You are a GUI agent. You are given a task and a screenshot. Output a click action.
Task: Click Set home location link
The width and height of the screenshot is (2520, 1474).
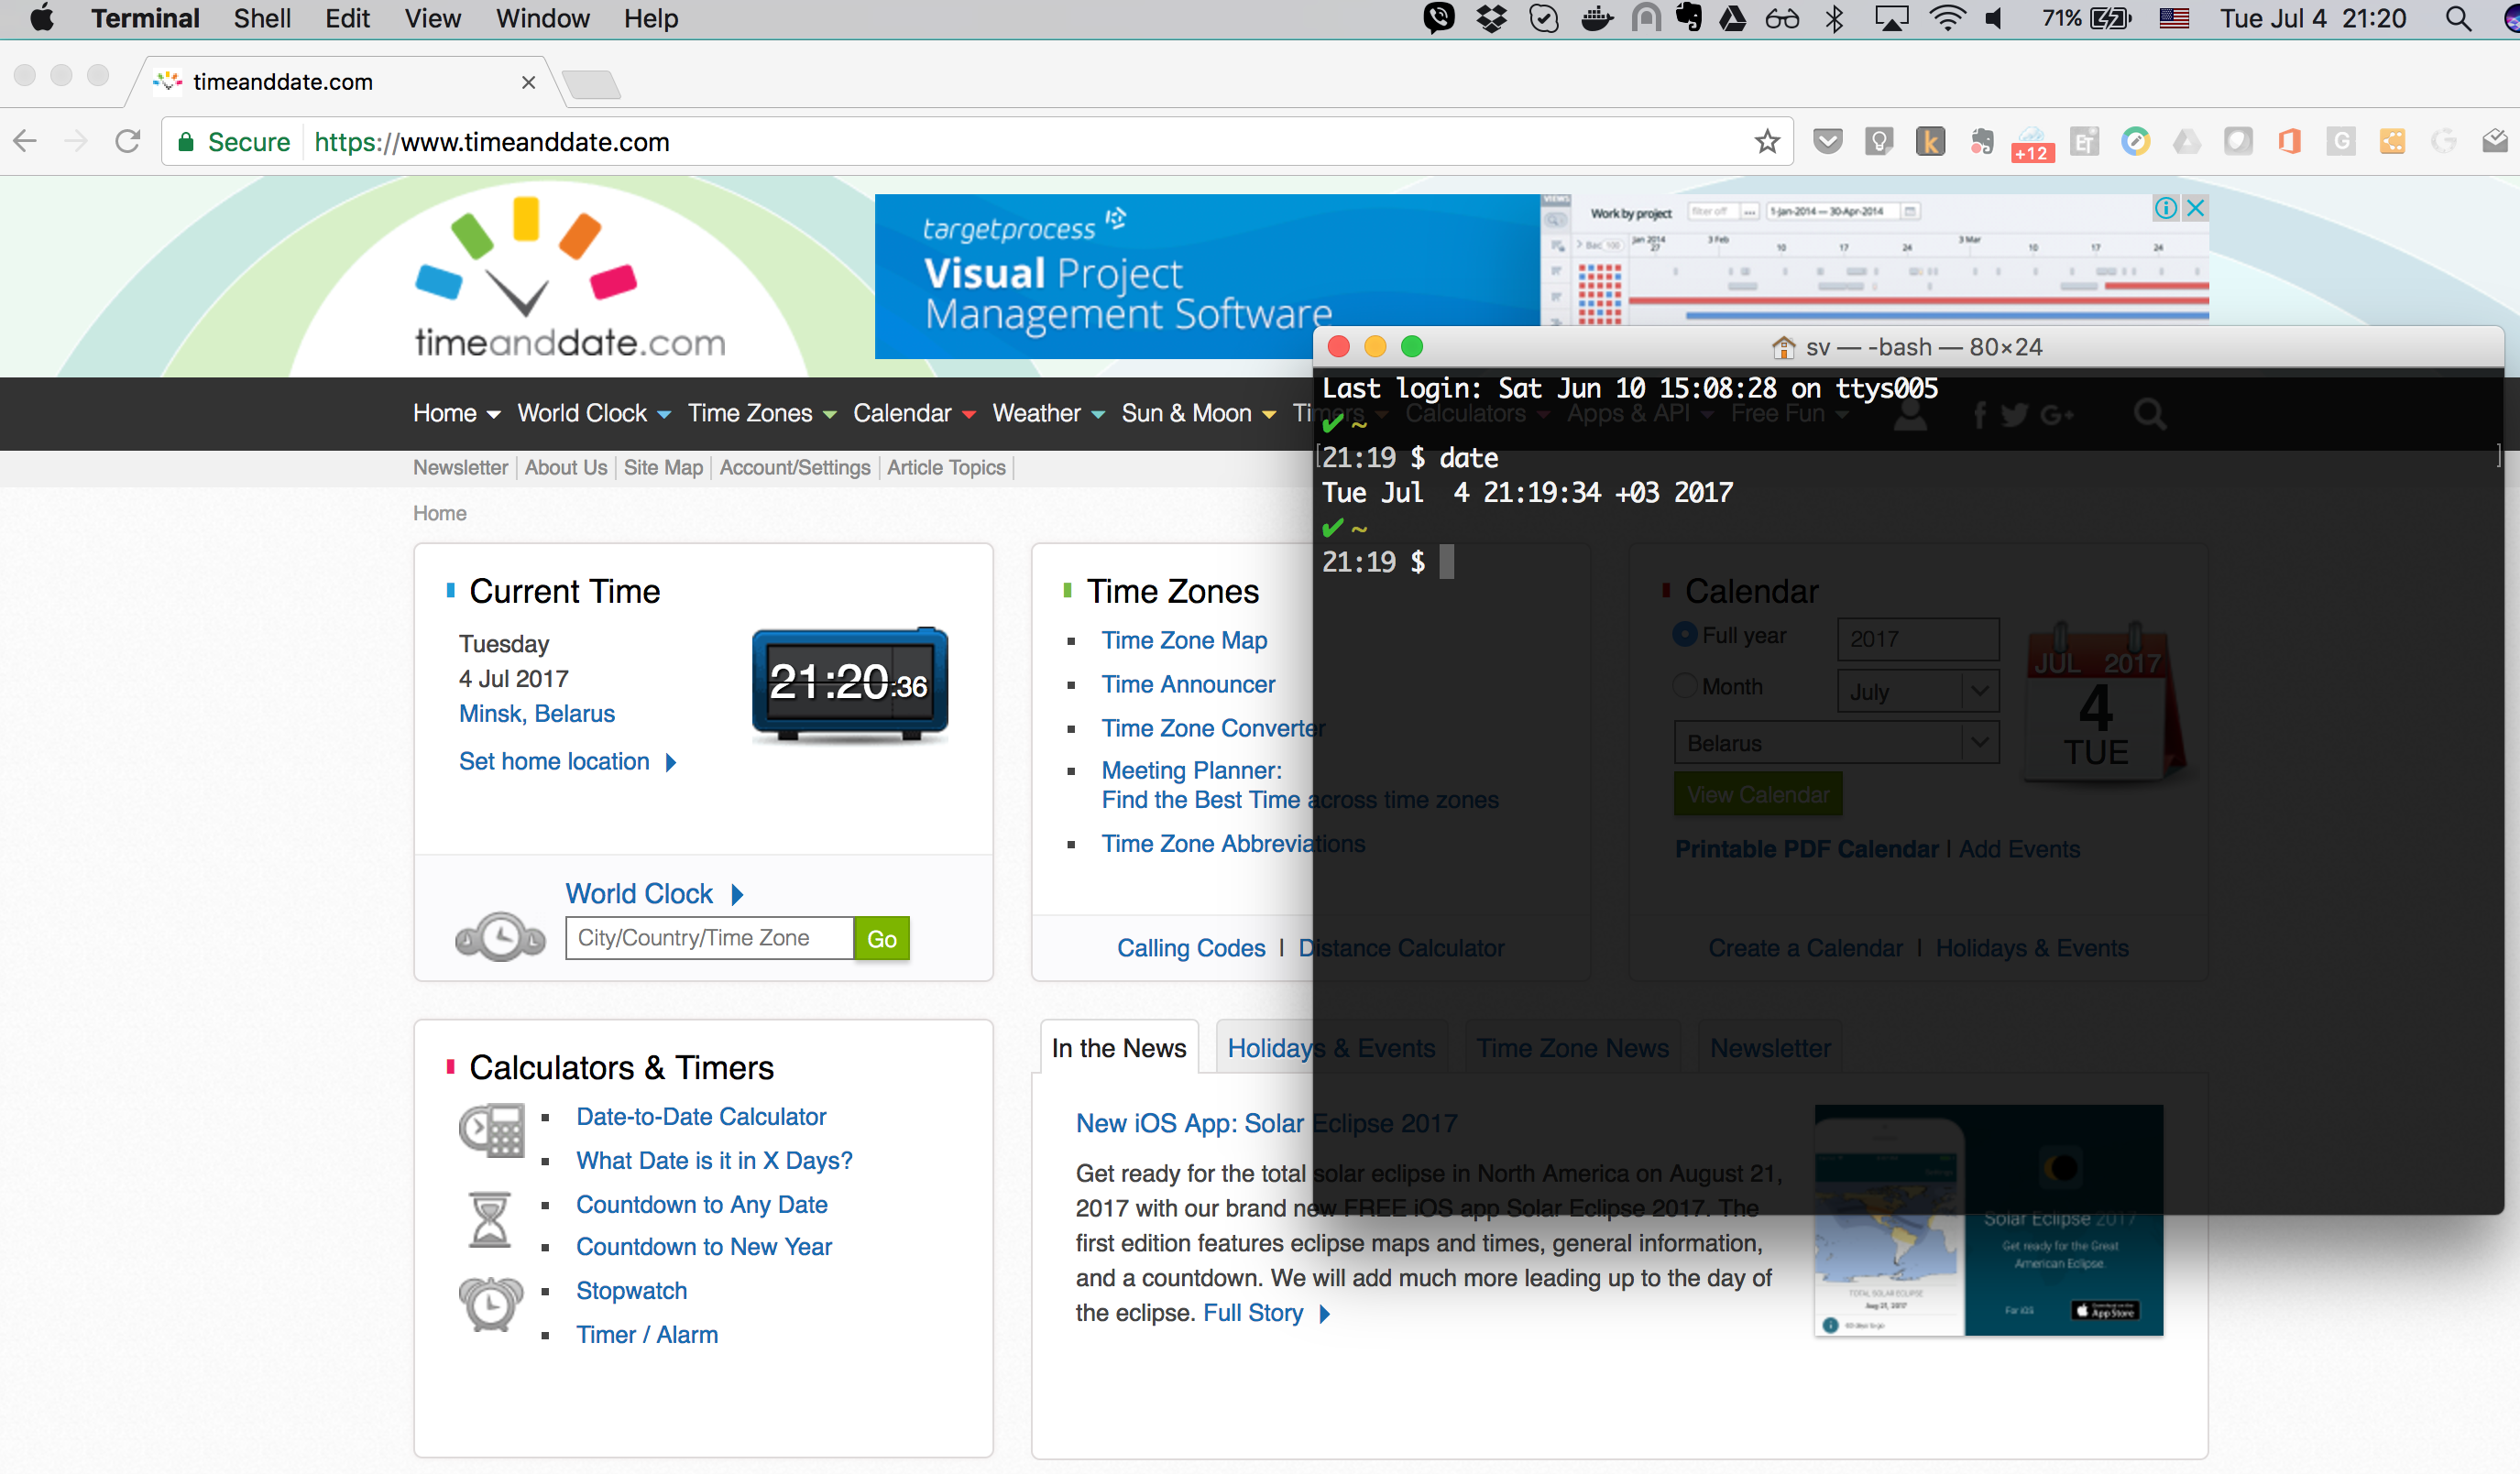point(567,761)
